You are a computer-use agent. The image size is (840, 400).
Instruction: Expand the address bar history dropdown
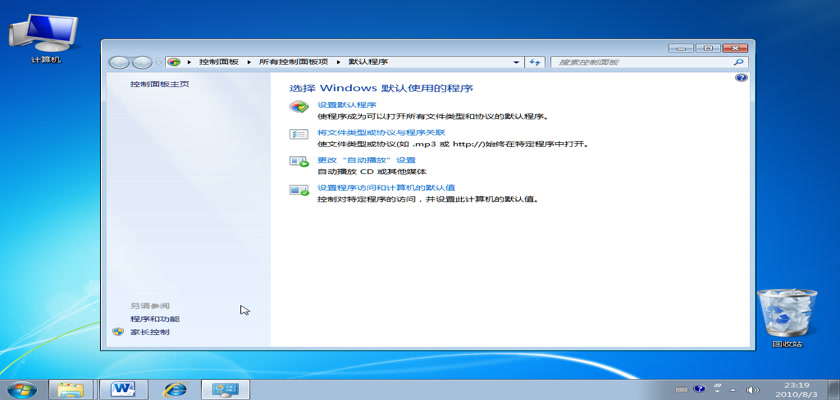516,63
